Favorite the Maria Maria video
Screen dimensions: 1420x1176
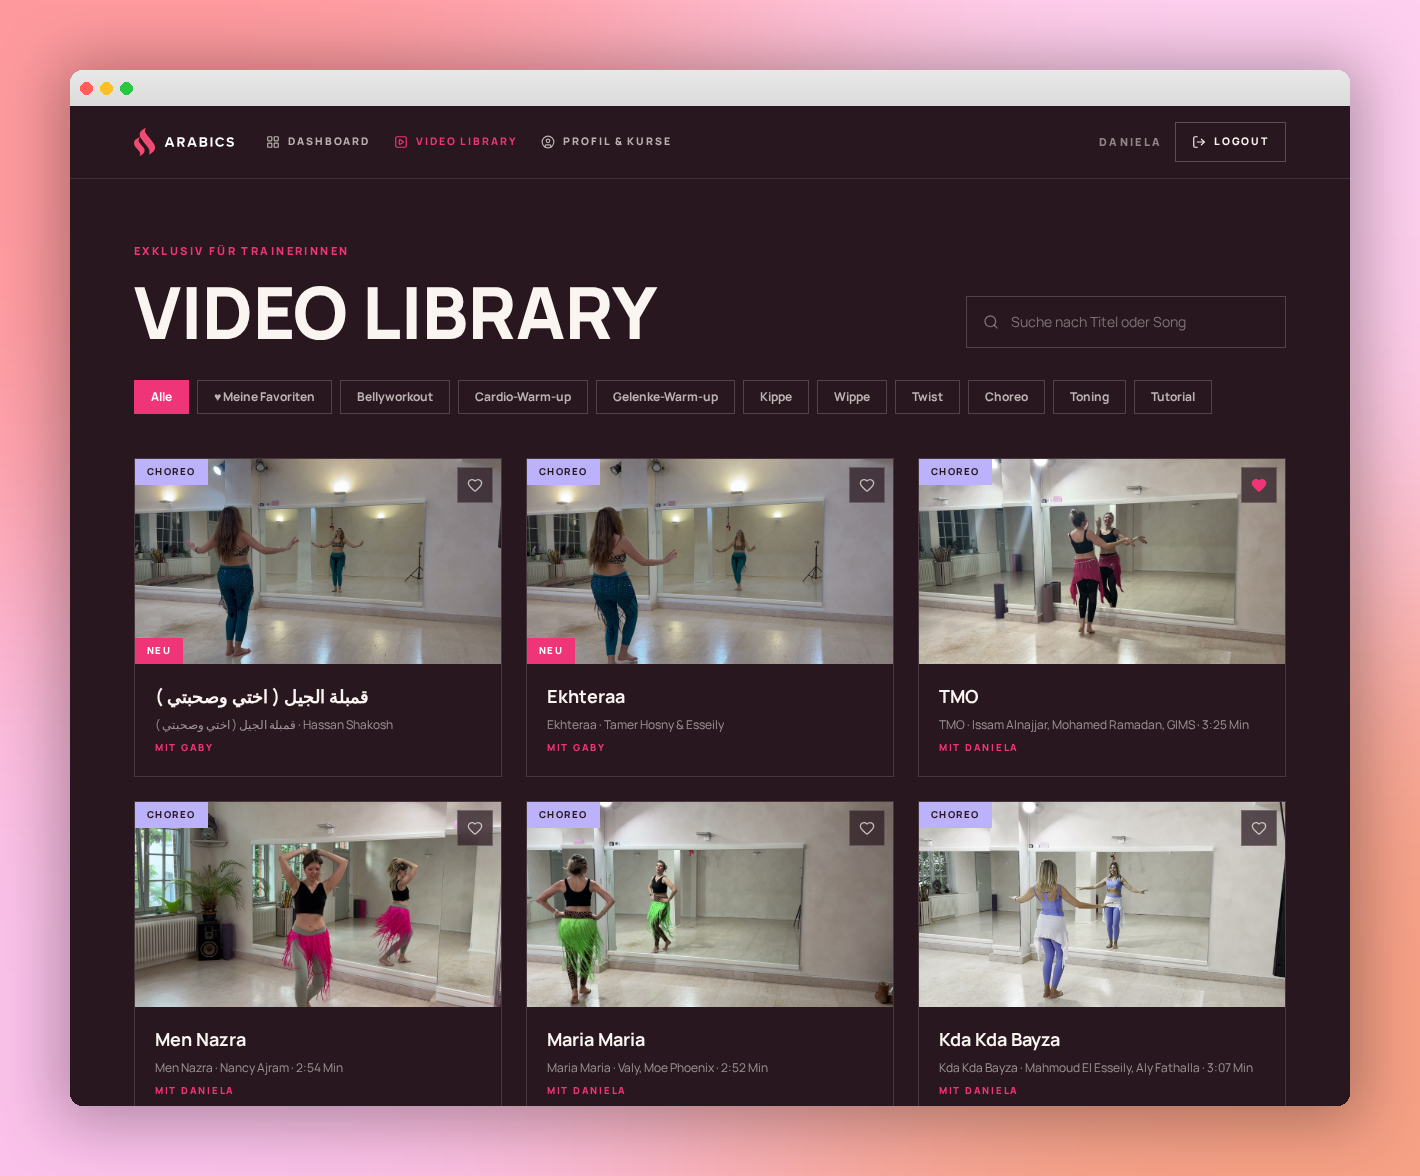(x=867, y=828)
